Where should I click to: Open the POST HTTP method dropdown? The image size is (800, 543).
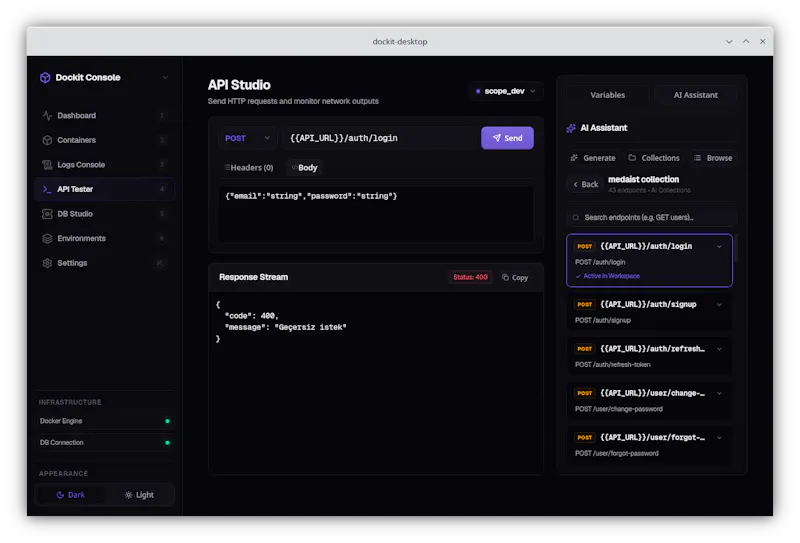(x=247, y=138)
